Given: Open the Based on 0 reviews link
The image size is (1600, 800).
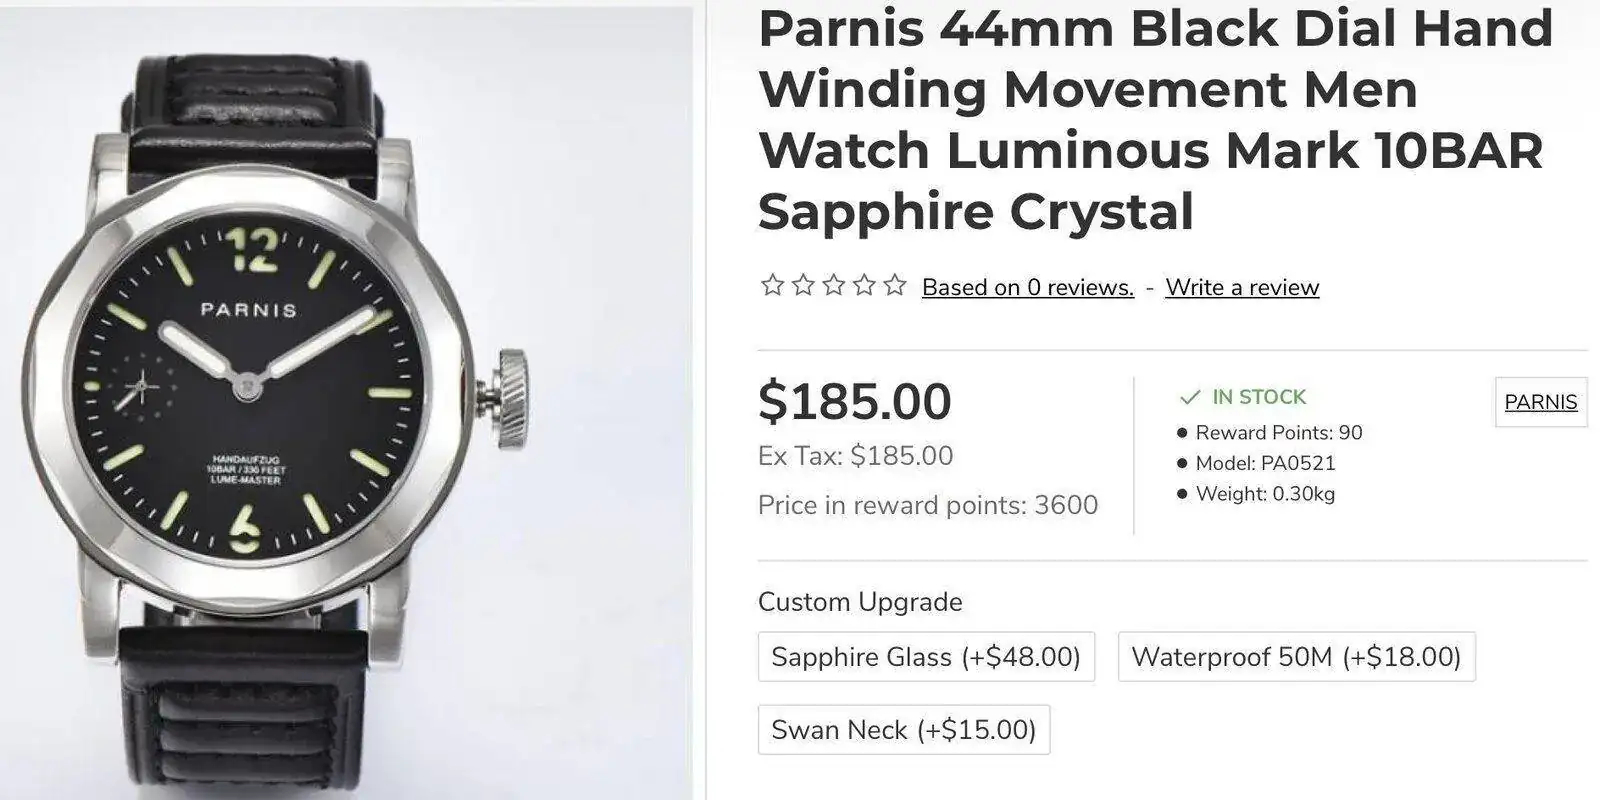Looking at the screenshot, I should (x=1028, y=288).
